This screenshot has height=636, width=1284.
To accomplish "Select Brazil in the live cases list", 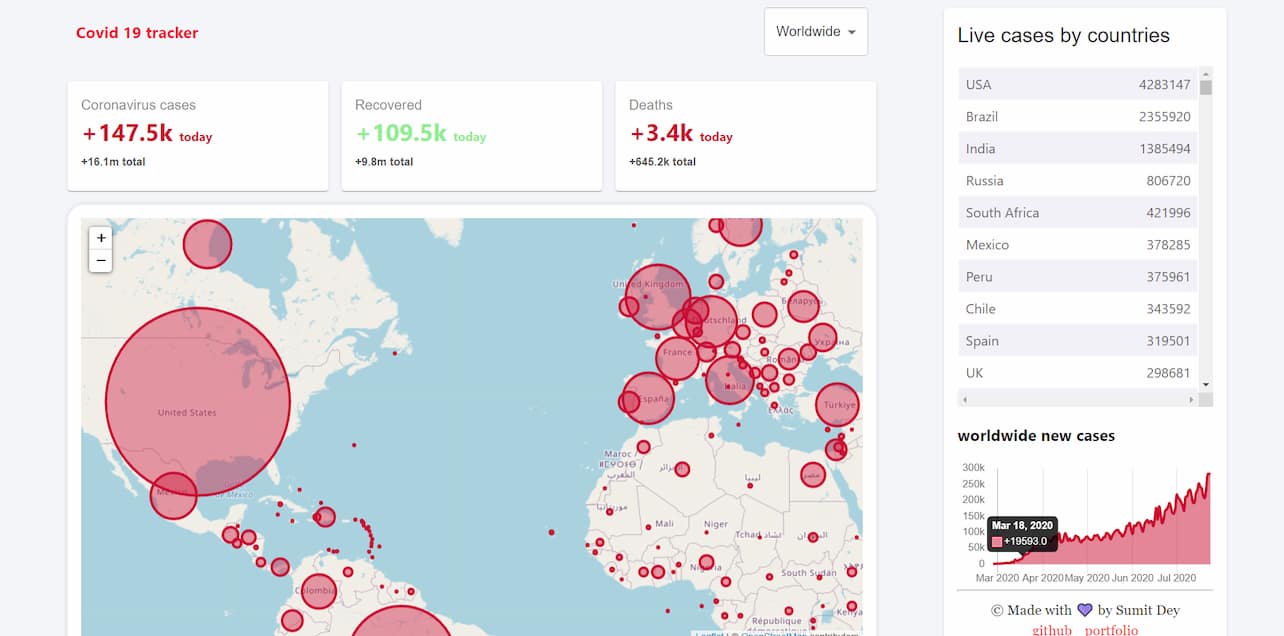I will [x=1077, y=116].
